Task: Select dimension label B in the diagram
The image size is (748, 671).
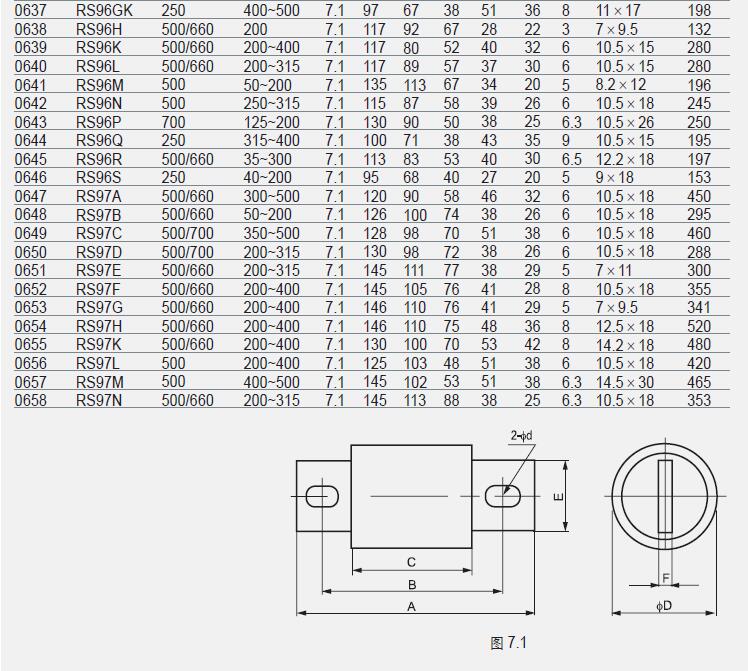Action: click(x=411, y=584)
